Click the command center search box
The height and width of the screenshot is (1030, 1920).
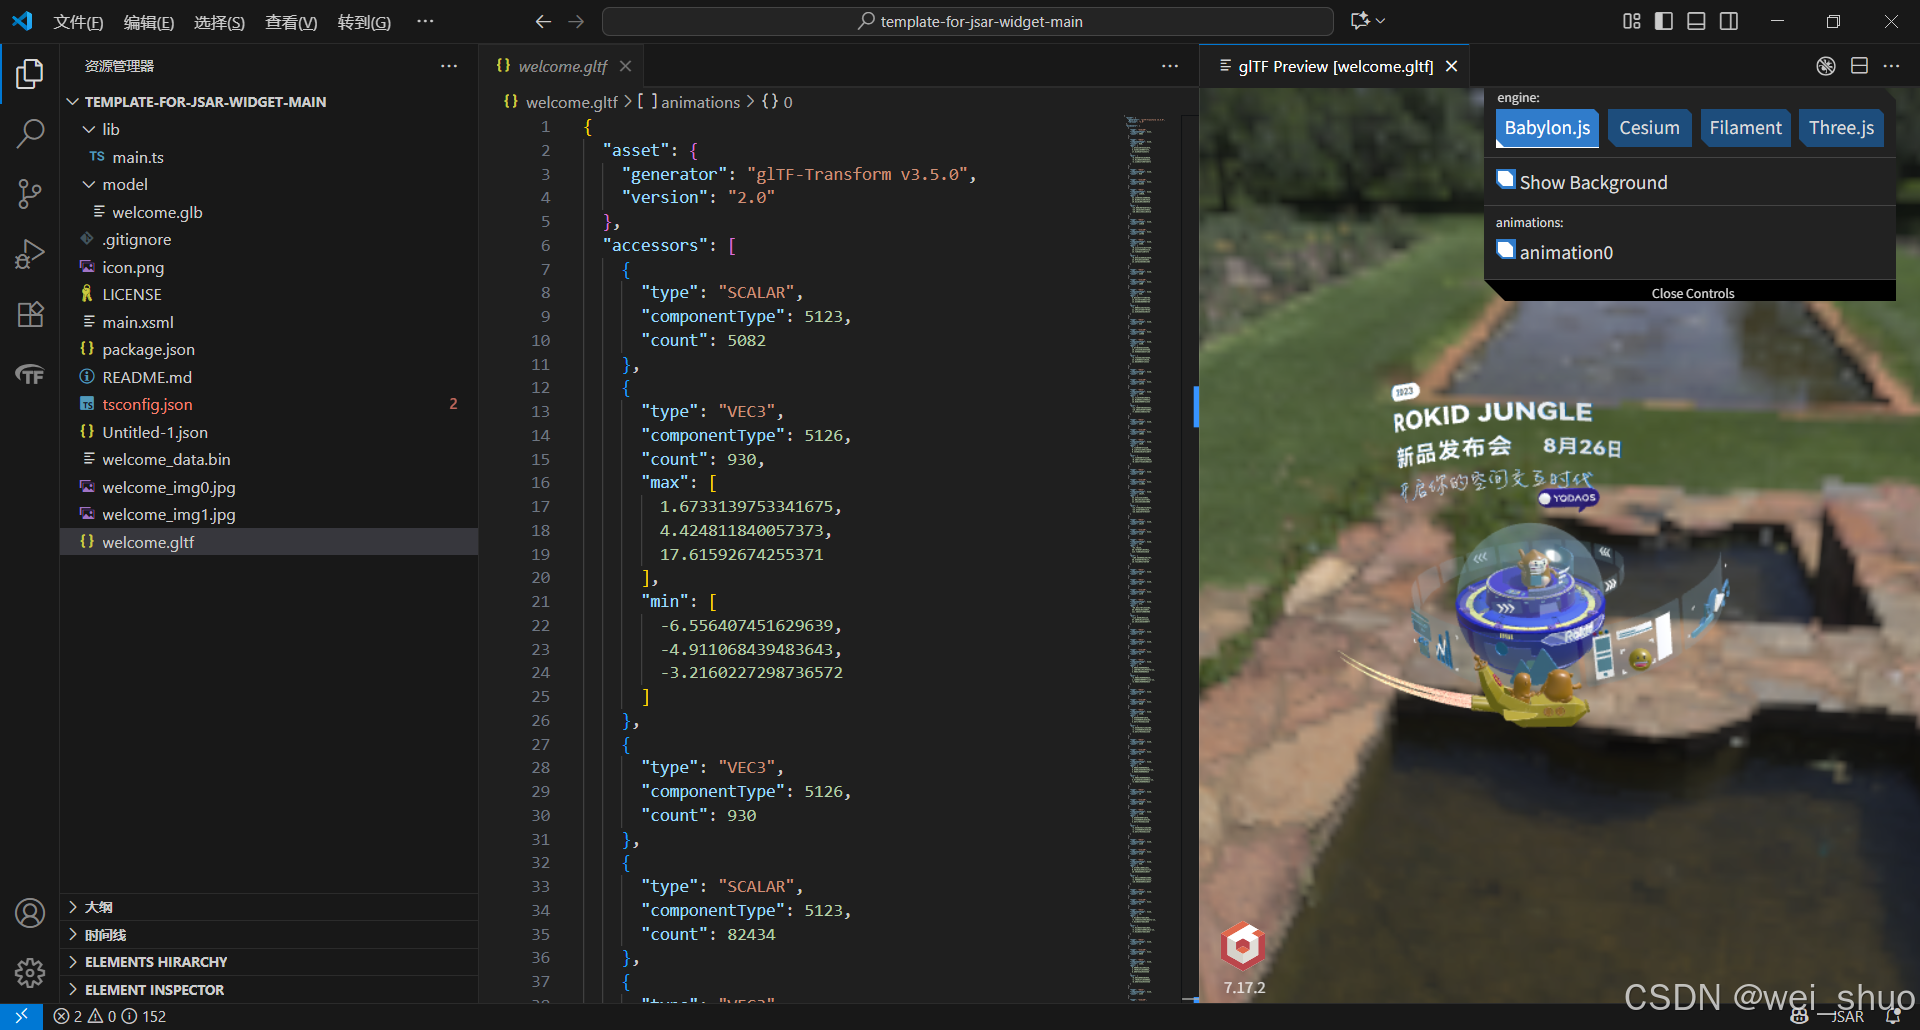click(x=967, y=21)
